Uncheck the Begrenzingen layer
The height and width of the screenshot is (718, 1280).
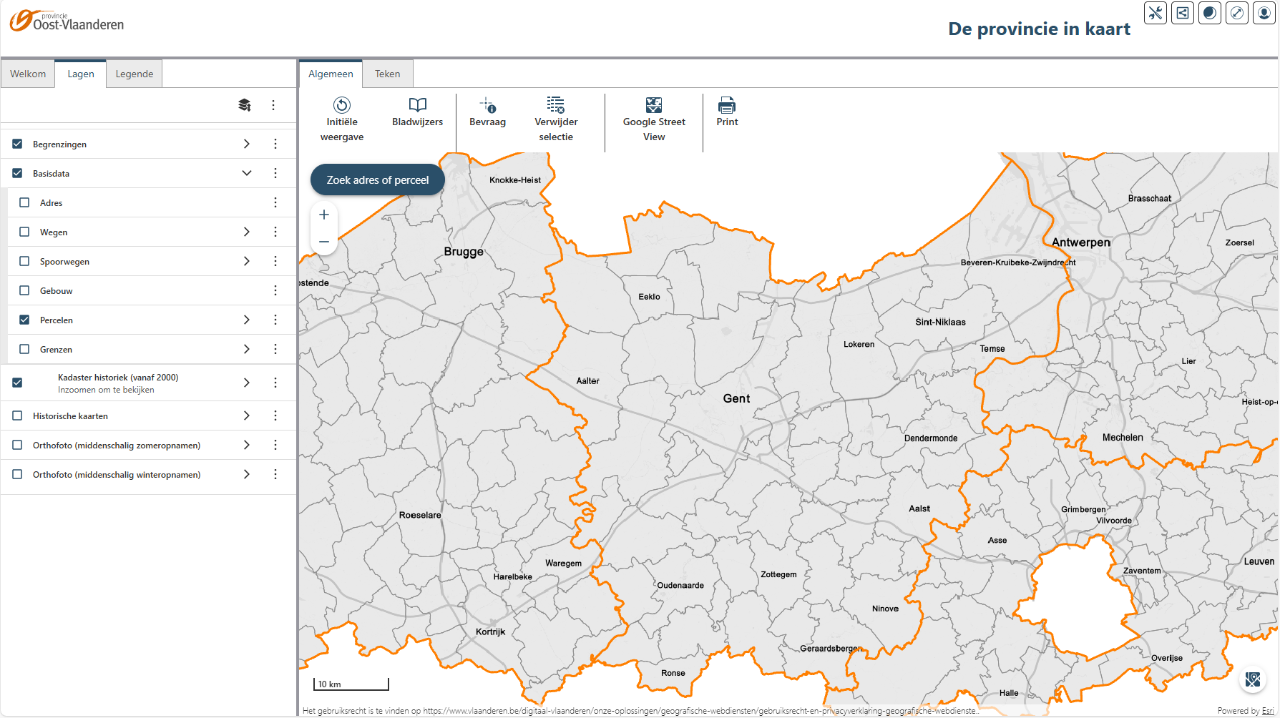click(17, 144)
